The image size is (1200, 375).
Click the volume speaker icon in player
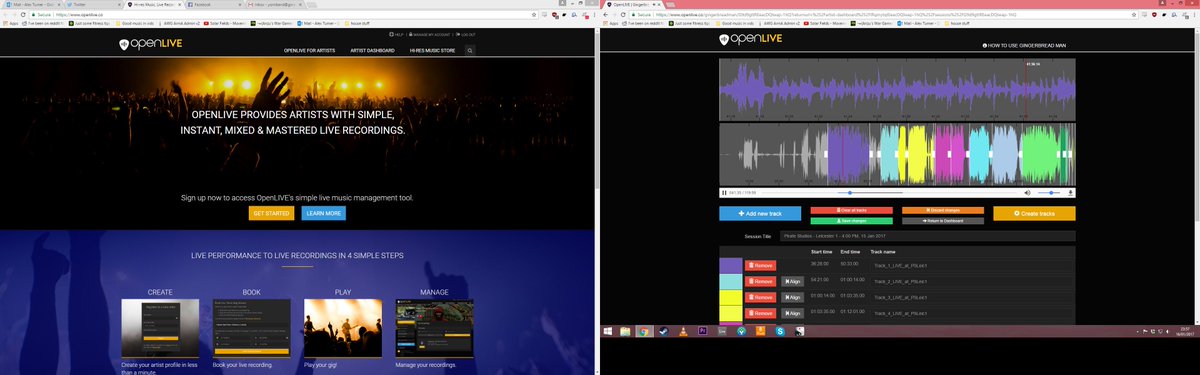coord(1027,192)
